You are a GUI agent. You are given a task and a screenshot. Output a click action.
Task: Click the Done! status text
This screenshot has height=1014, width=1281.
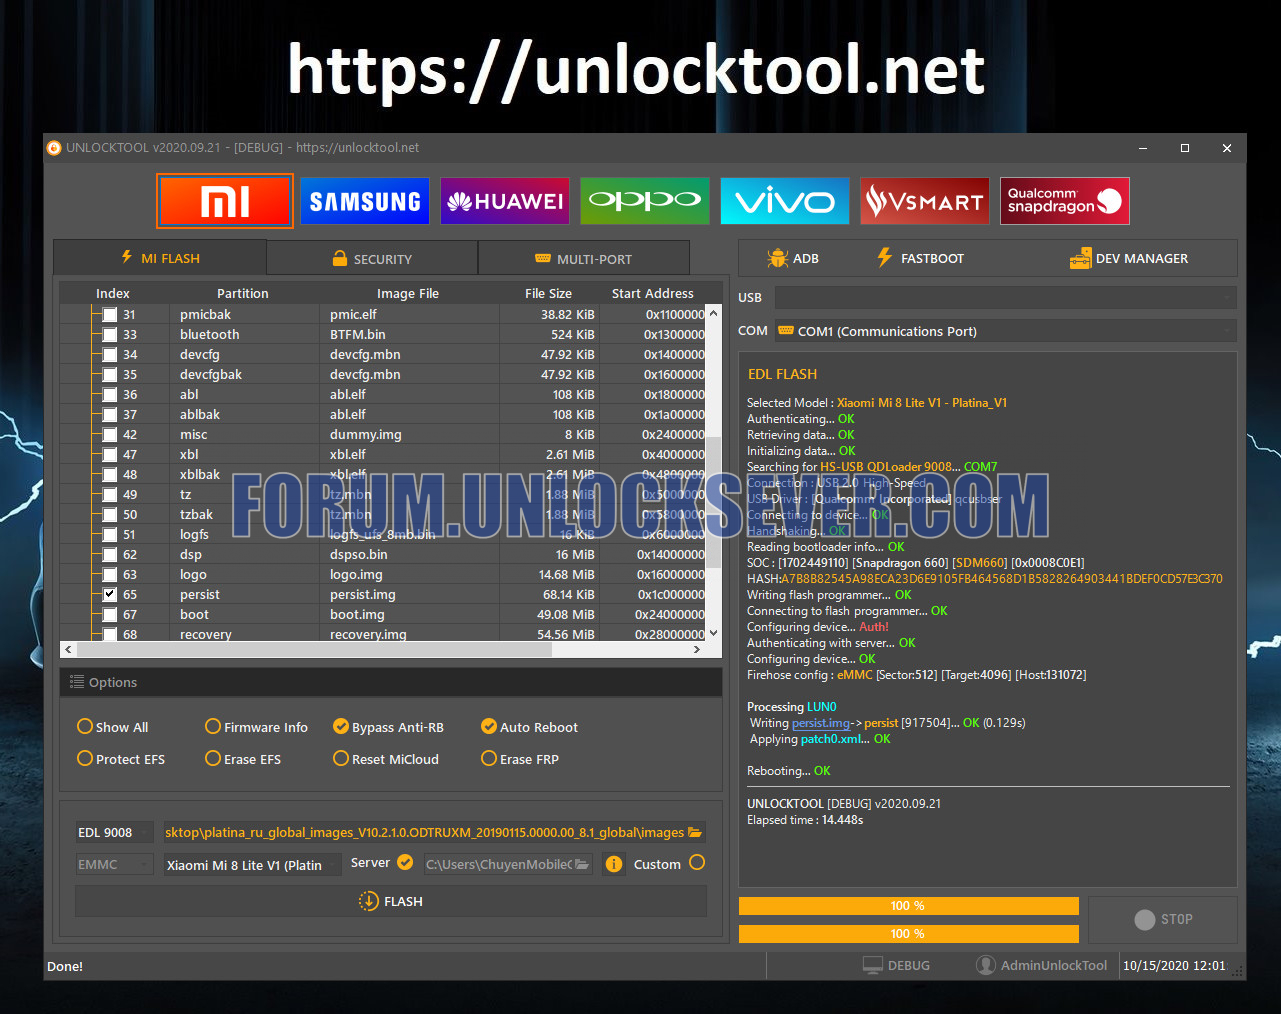coord(65,966)
